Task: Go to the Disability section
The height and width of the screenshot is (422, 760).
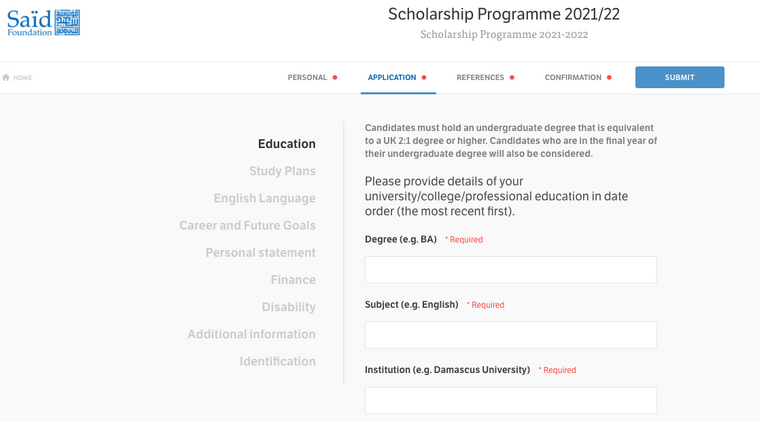Action: click(x=288, y=307)
